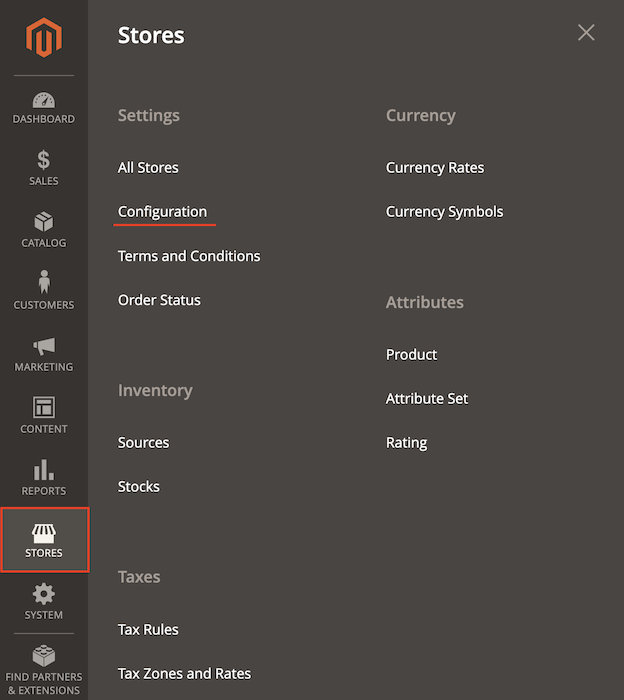Open the Reports bar chart icon
The width and height of the screenshot is (624, 700).
point(44,470)
